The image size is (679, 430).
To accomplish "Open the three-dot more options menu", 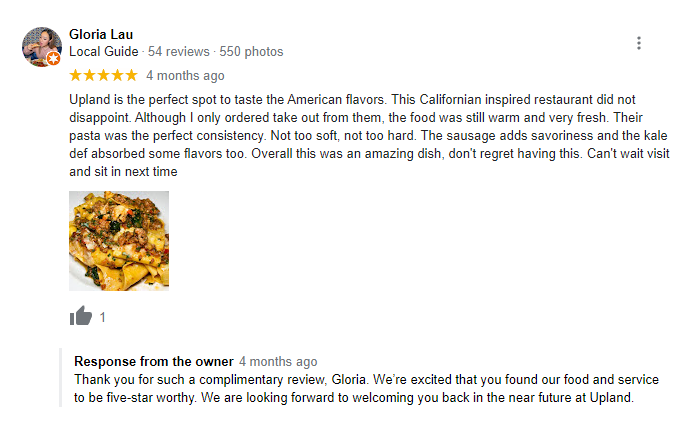I will (x=639, y=43).
